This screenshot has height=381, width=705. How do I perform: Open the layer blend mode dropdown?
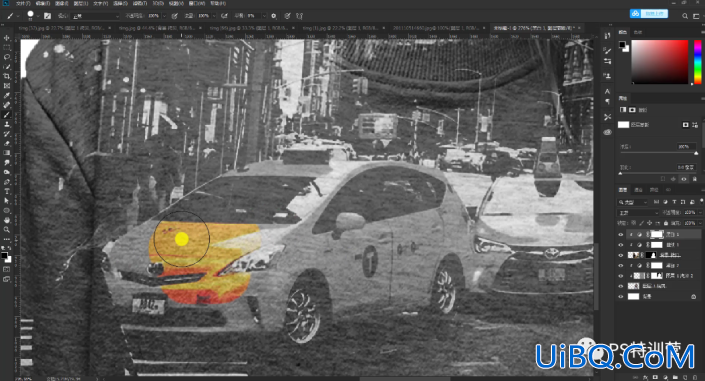pyautogui.click(x=638, y=212)
